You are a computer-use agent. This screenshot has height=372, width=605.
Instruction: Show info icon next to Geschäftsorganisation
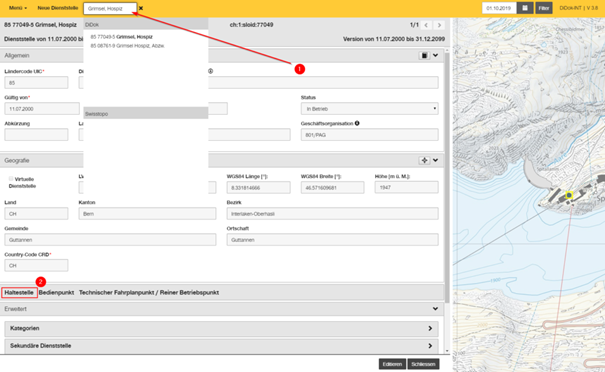tap(357, 123)
